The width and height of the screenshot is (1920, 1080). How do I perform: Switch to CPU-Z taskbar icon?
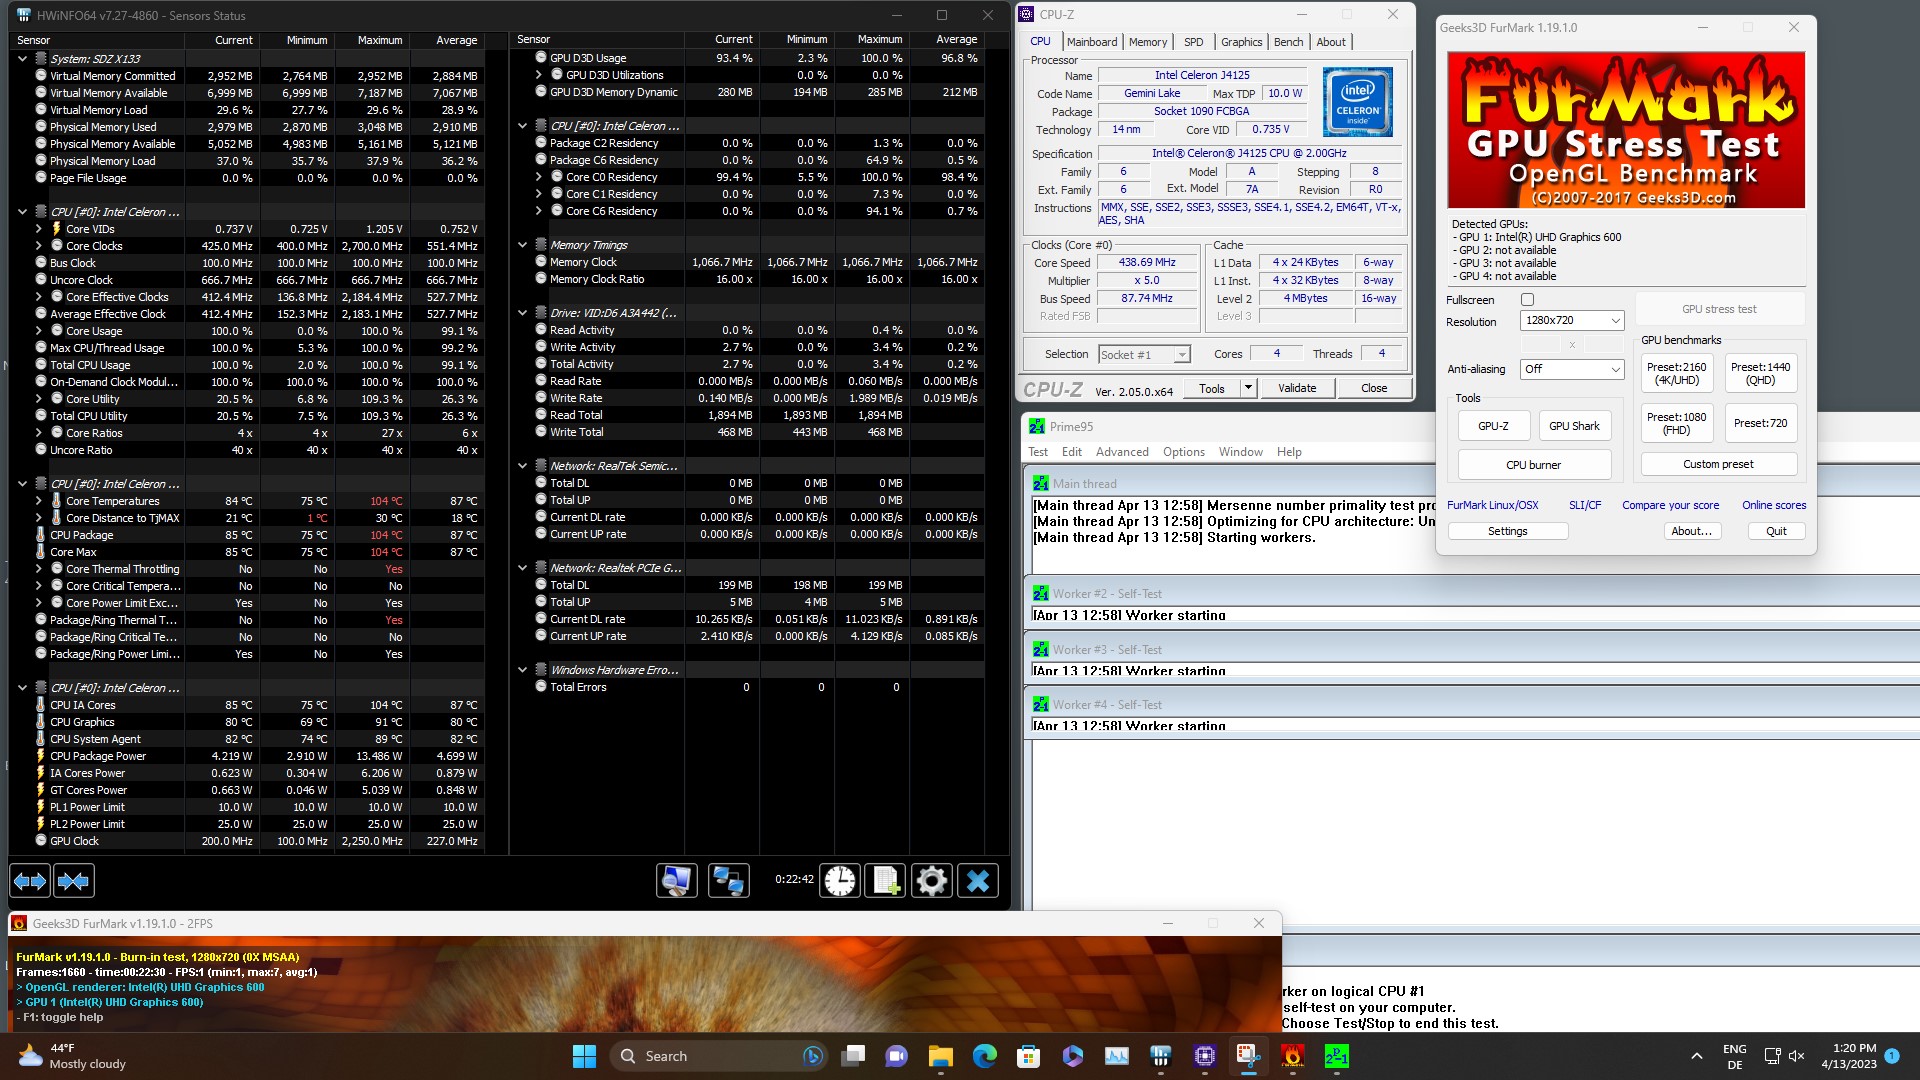(x=1204, y=1056)
